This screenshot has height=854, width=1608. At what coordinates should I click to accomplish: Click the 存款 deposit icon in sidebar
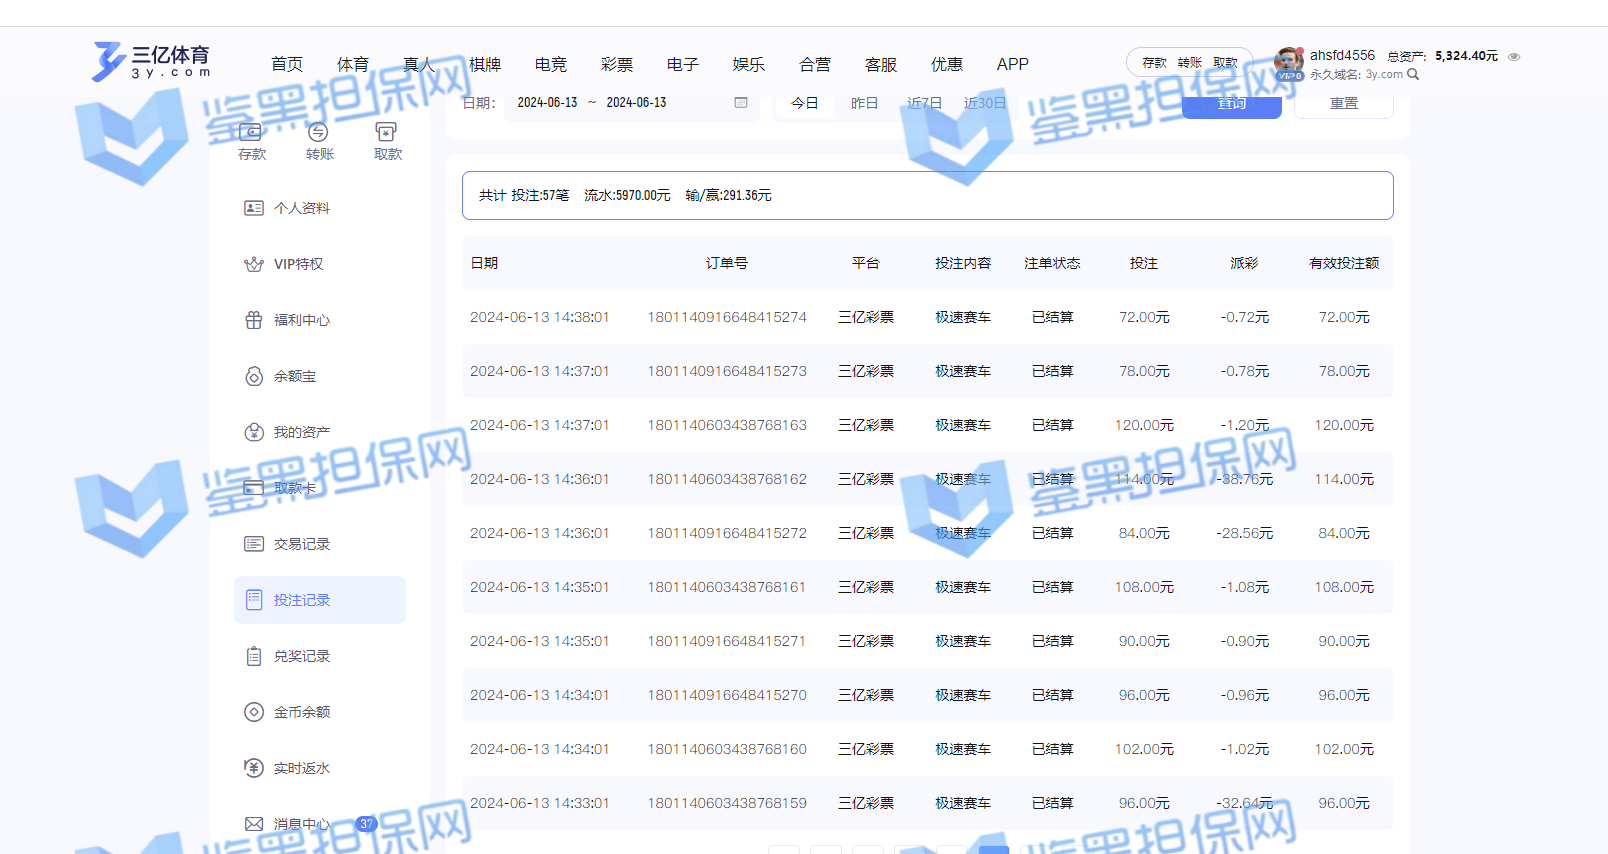251,133
